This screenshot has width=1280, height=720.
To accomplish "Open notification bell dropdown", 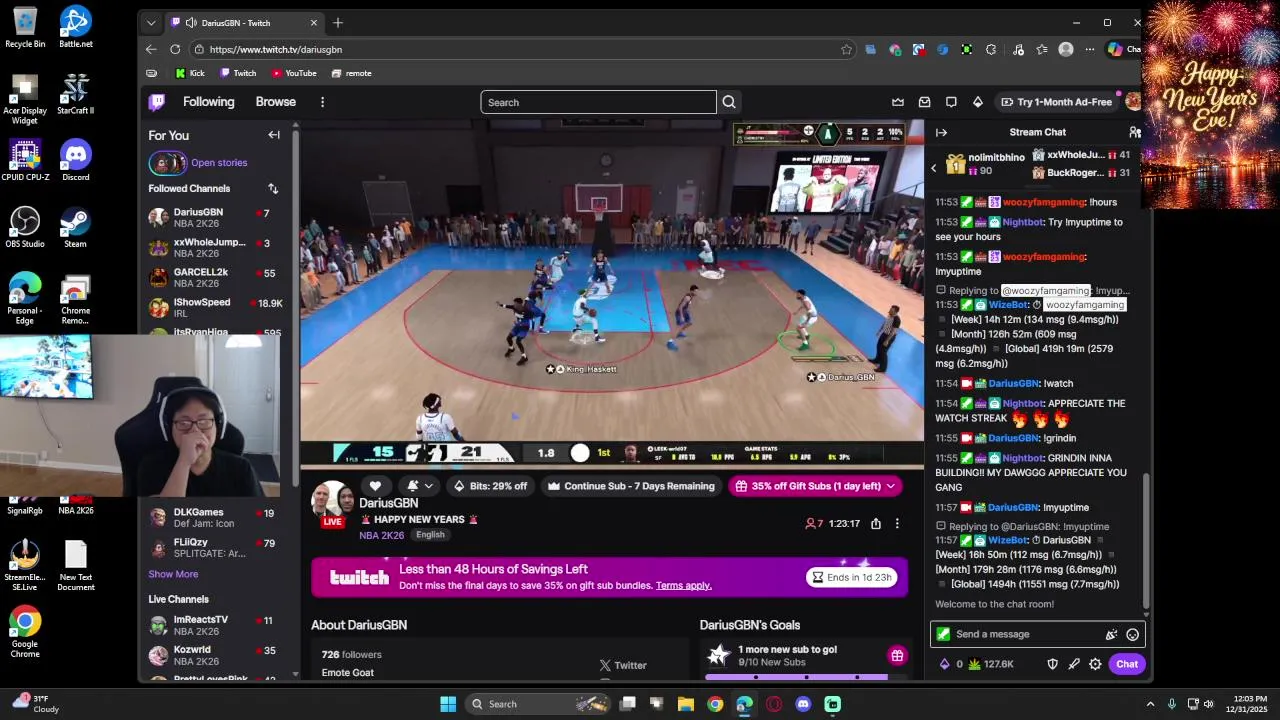I will (x=419, y=486).
